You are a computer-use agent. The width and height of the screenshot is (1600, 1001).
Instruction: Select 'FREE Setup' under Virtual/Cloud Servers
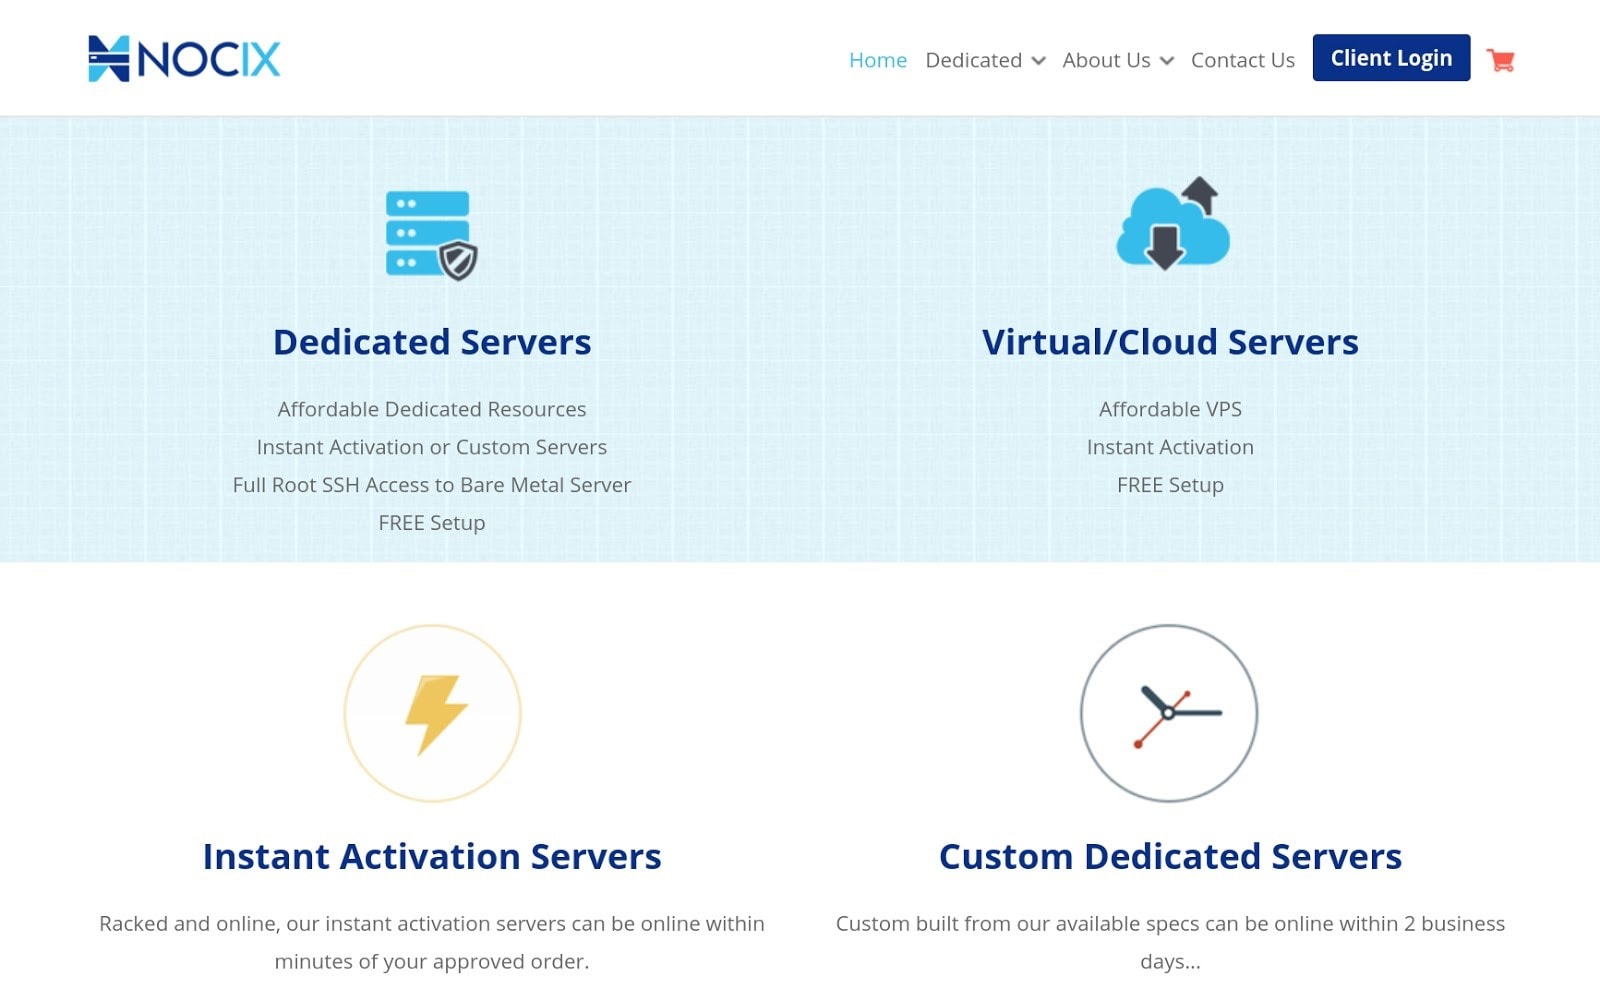coord(1170,485)
